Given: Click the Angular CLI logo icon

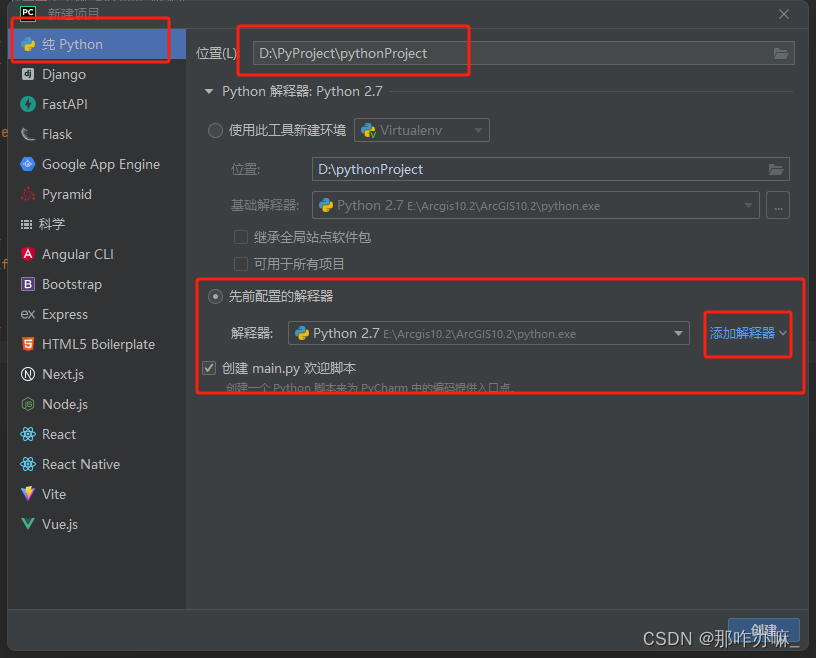Looking at the screenshot, I should coord(28,254).
